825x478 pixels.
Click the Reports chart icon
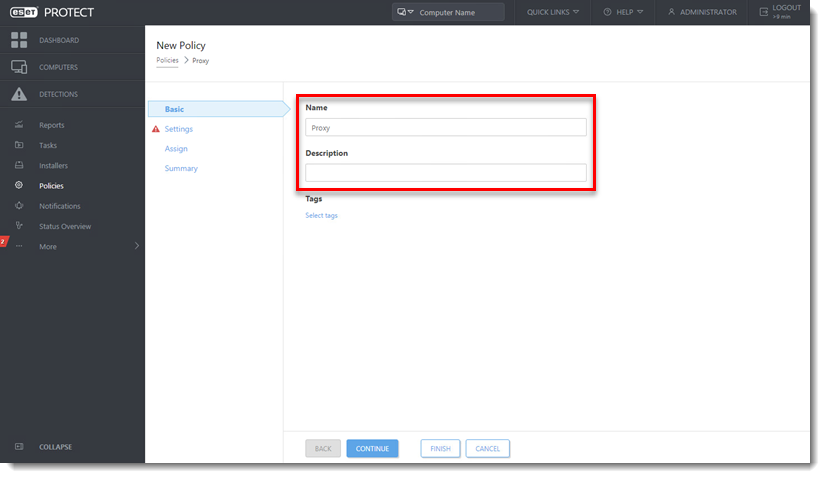[19, 125]
